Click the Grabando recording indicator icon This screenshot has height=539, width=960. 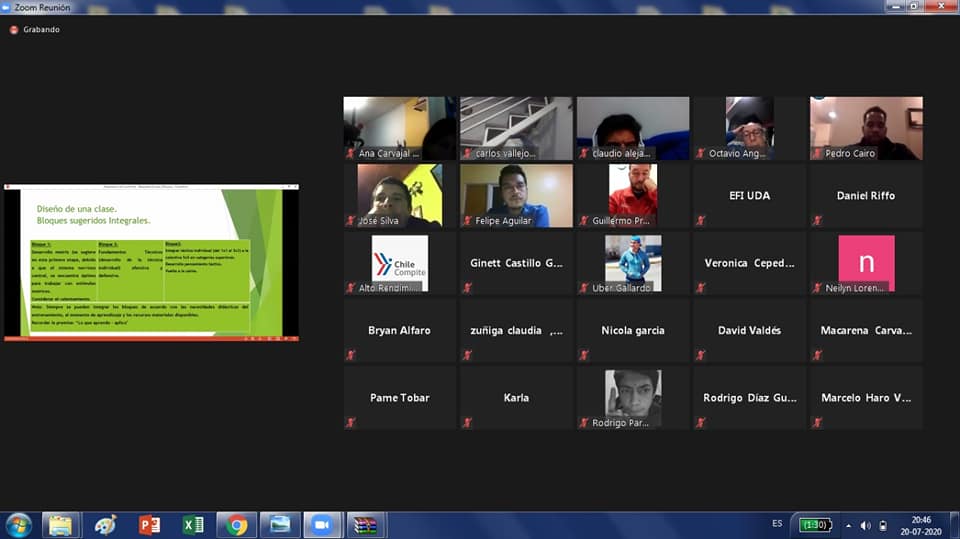14,30
